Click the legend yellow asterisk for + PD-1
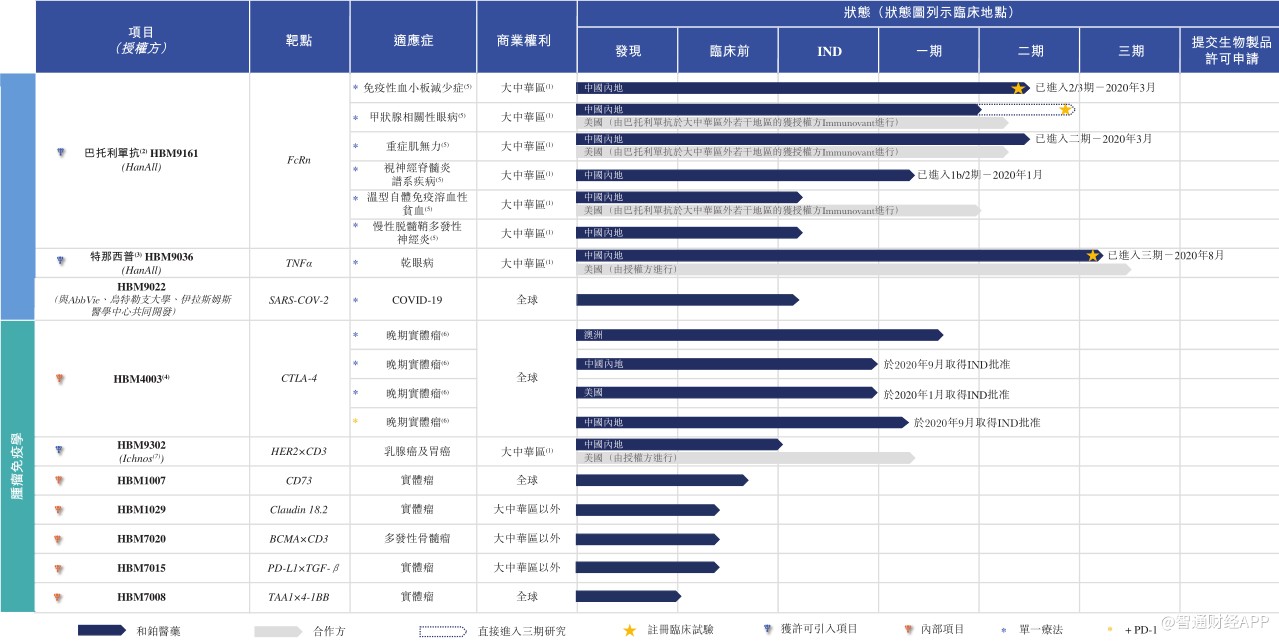The height and width of the screenshot is (641, 1279). (x=1112, y=631)
